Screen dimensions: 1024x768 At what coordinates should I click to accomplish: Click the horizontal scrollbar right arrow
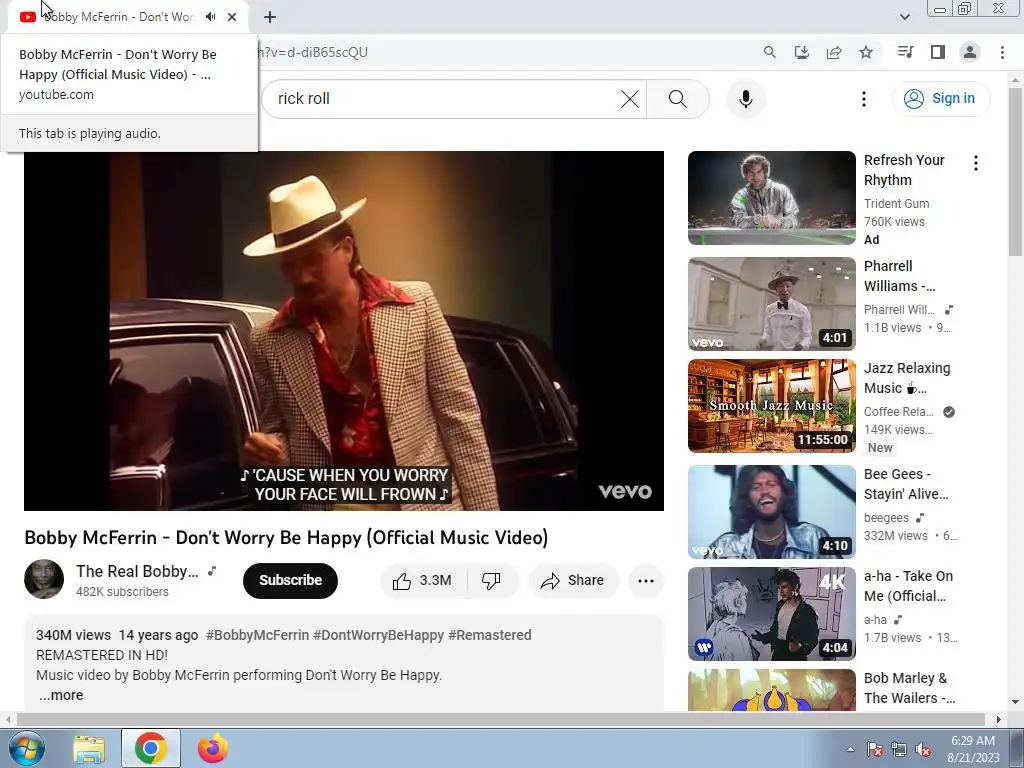[998, 720]
